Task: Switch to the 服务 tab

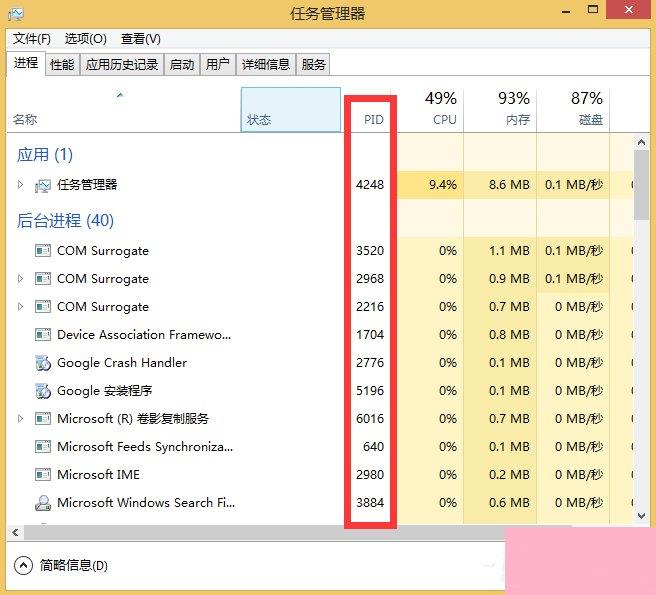Action: coord(313,64)
